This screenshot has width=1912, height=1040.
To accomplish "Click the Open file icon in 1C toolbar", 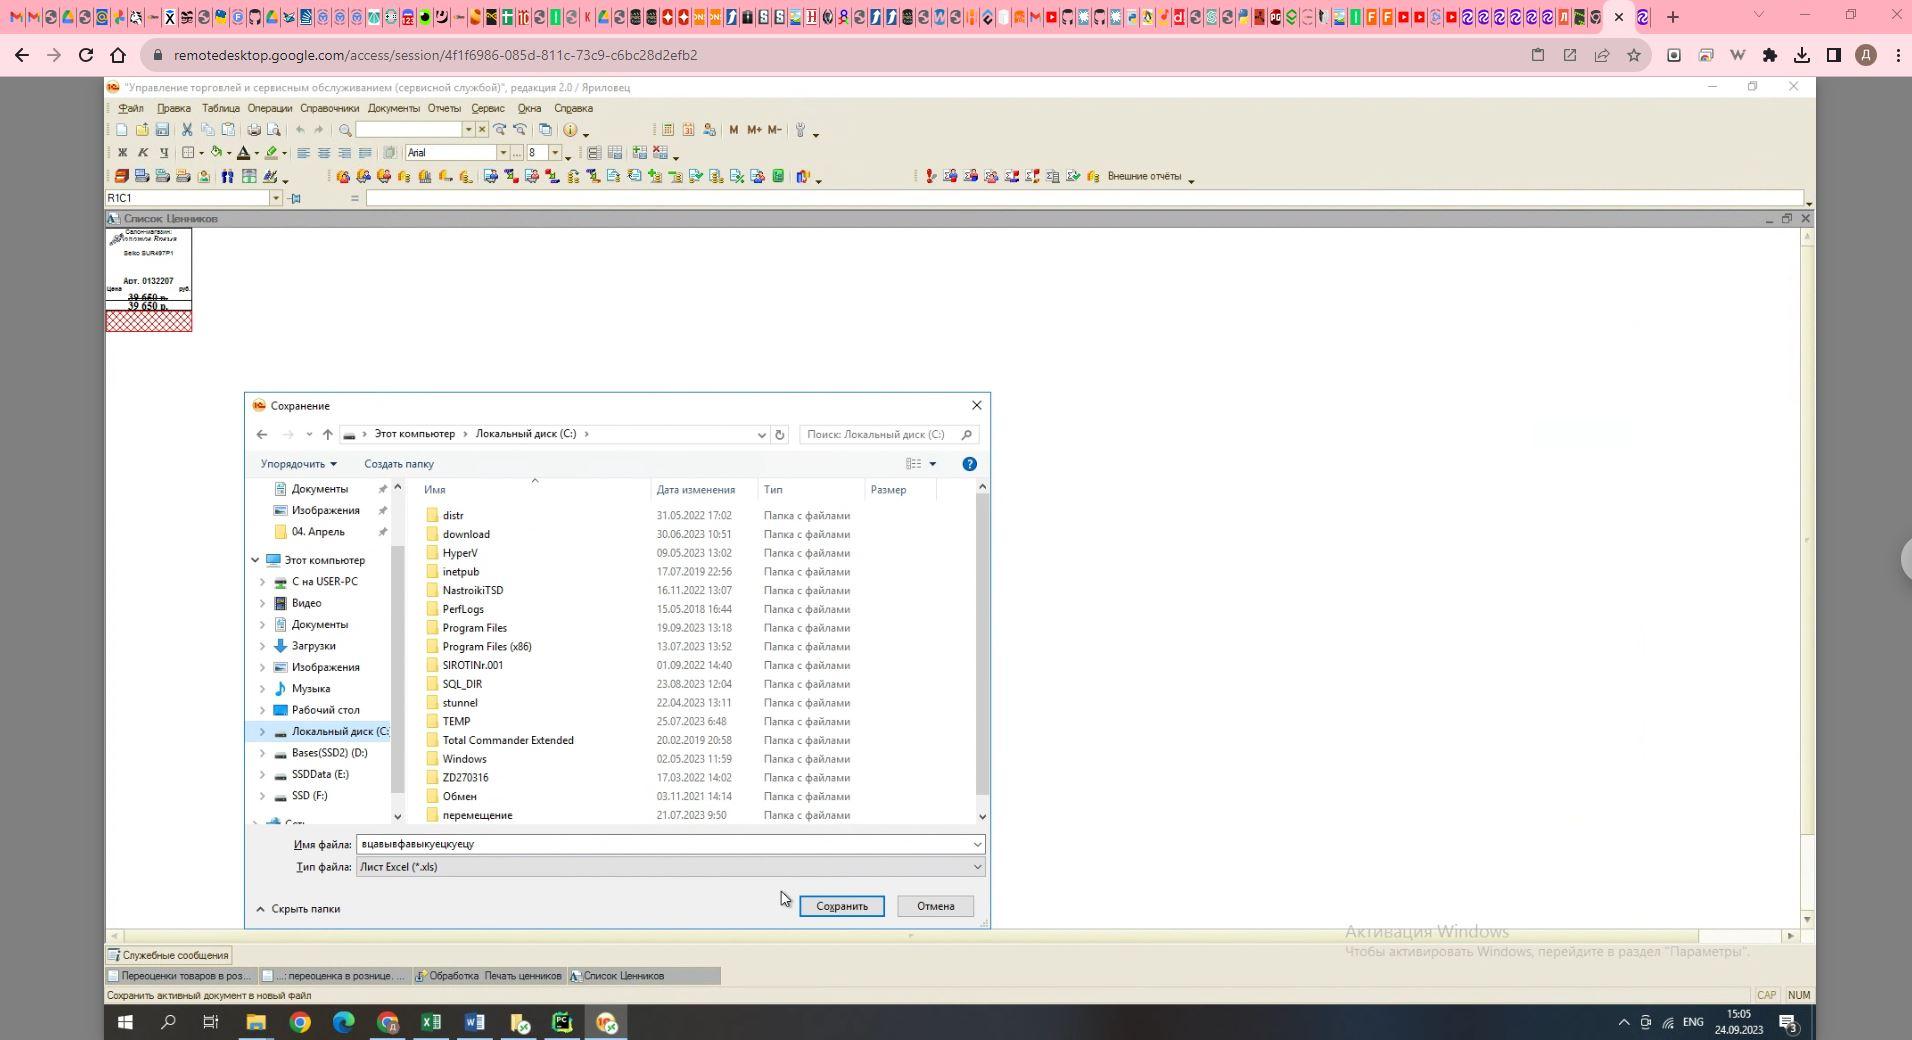I will 142,130.
